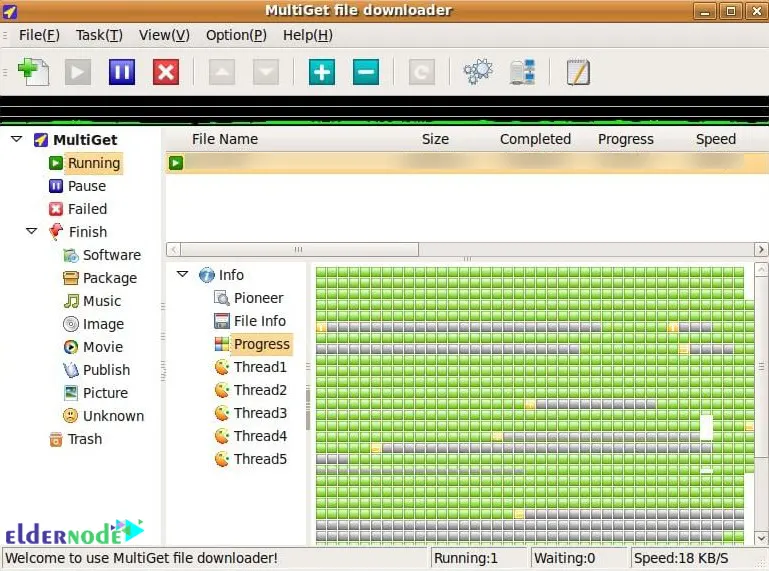
Task: Click the Move Up arrow toolbar icon
Action: 222,73
